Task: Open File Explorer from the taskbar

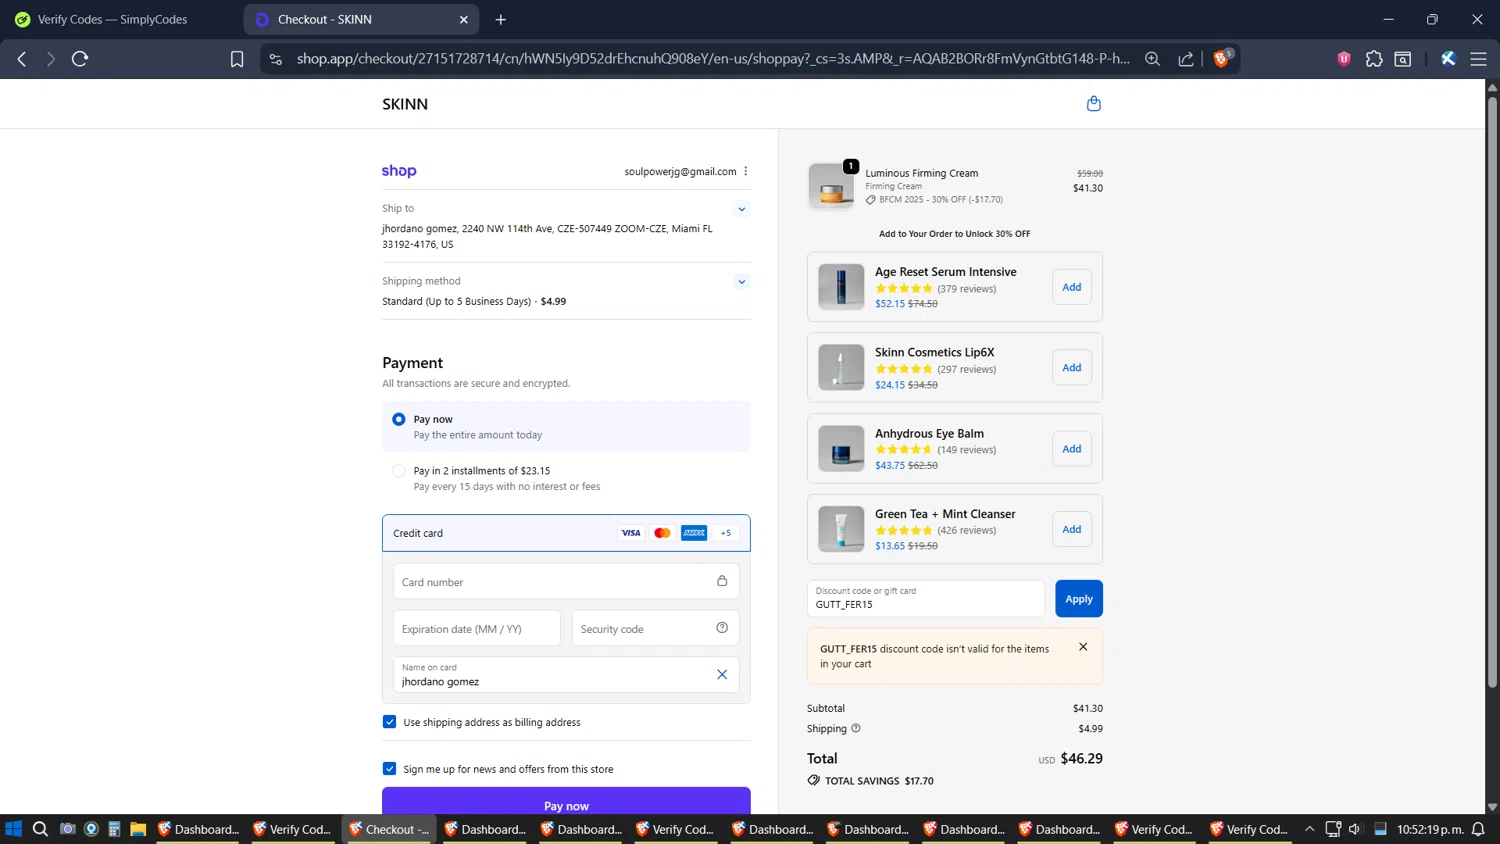Action: pyautogui.click(x=138, y=829)
